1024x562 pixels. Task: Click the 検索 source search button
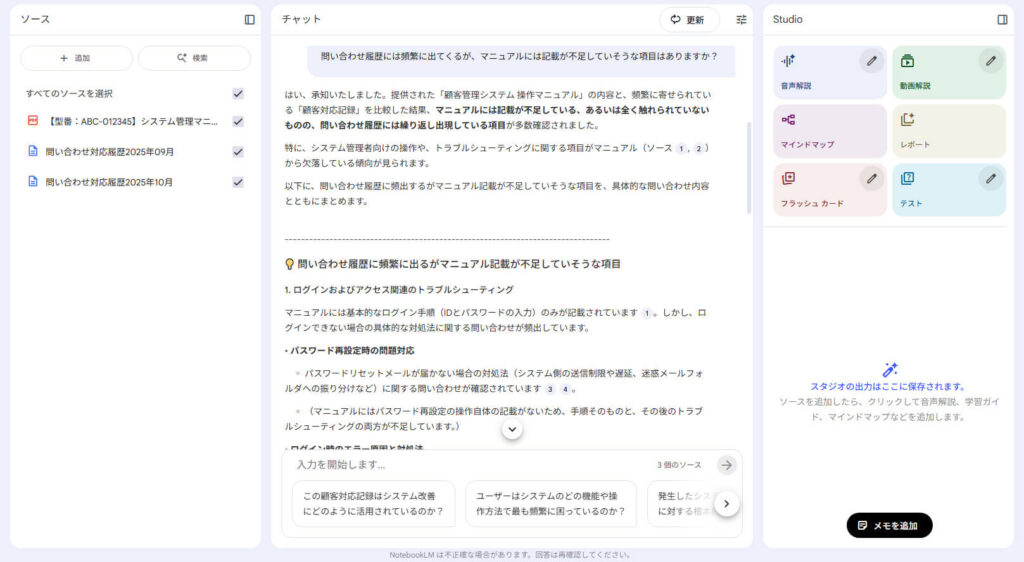click(x=194, y=58)
